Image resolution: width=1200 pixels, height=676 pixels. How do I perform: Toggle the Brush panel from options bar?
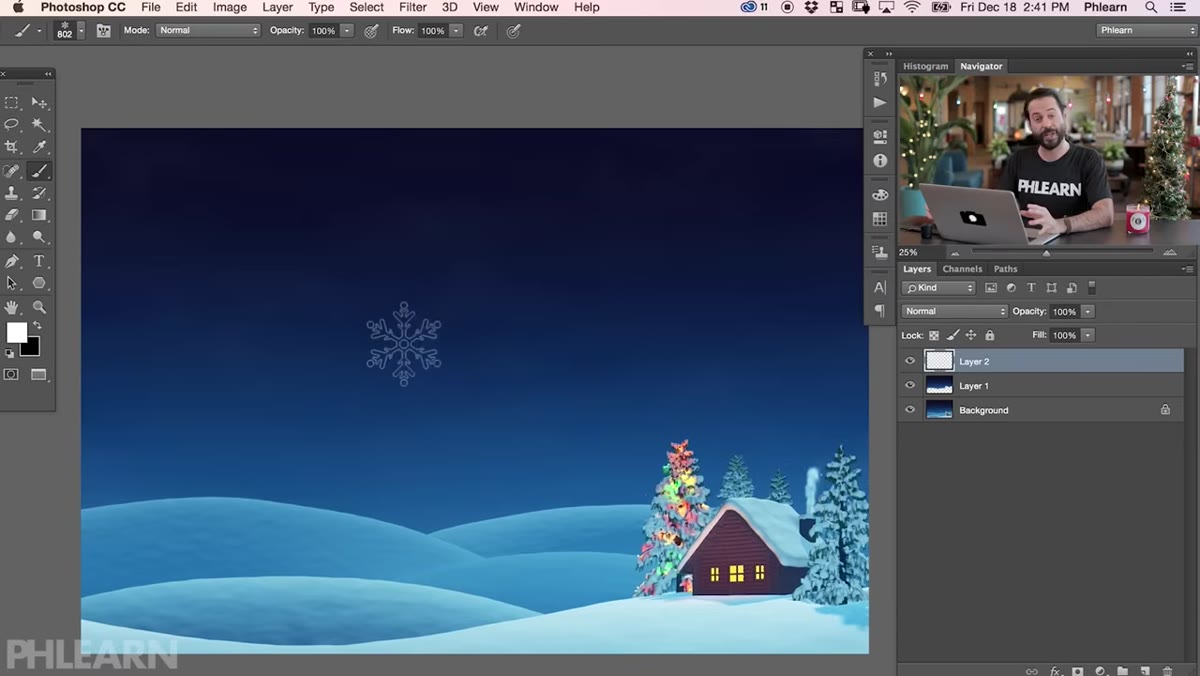point(103,31)
